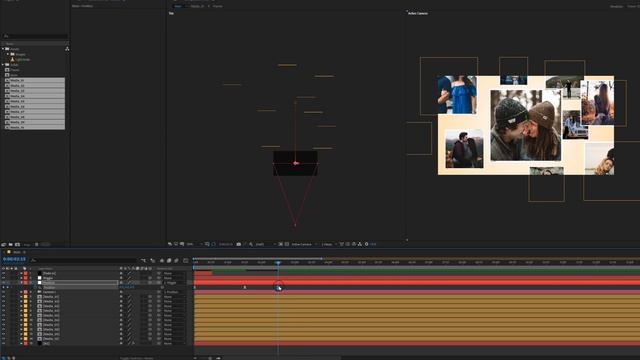Expand the Images folder in Project panel
The width and height of the screenshot is (640, 360).
(x=8, y=54)
